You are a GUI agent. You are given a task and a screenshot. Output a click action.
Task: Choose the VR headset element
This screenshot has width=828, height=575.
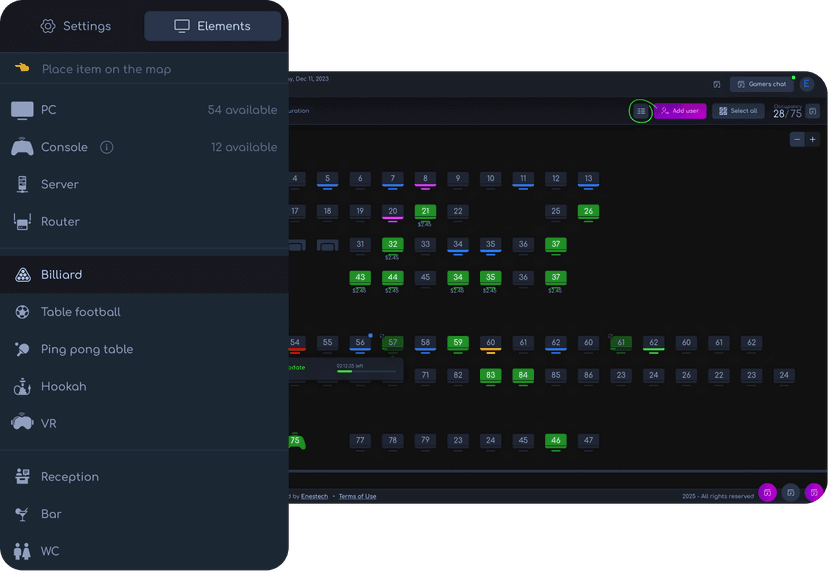[x=144, y=423]
